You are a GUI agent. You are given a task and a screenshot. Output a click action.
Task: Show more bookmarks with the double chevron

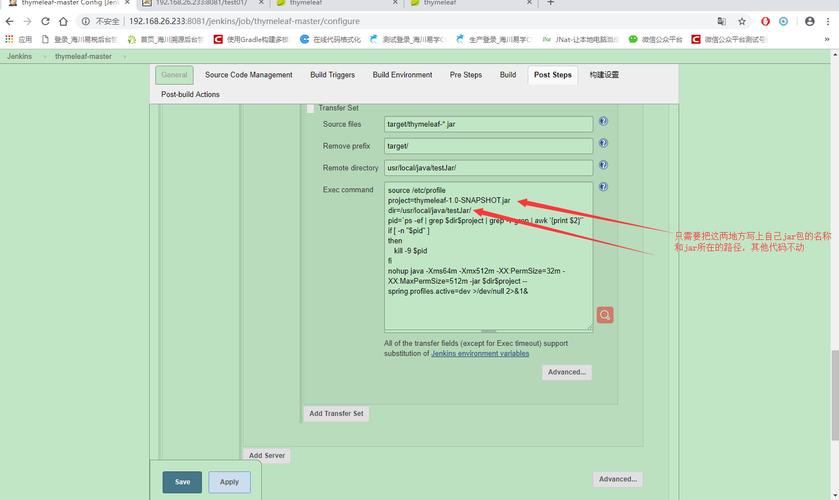(827, 40)
